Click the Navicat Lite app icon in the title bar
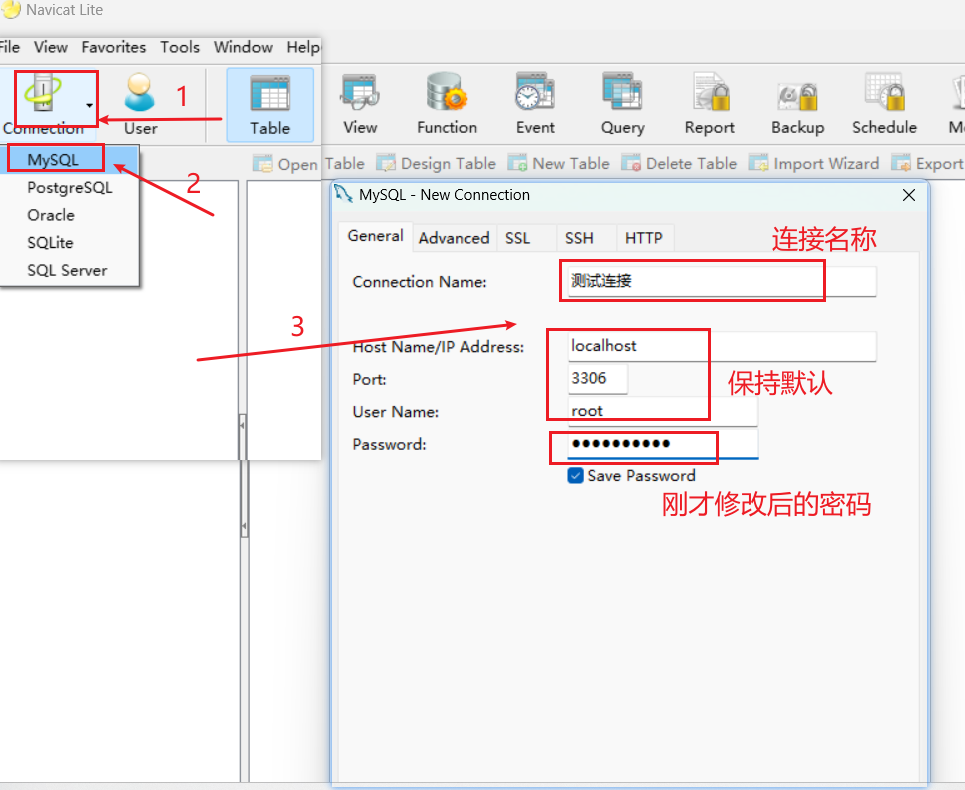Screen dimensions: 965x790 [11, 9]
